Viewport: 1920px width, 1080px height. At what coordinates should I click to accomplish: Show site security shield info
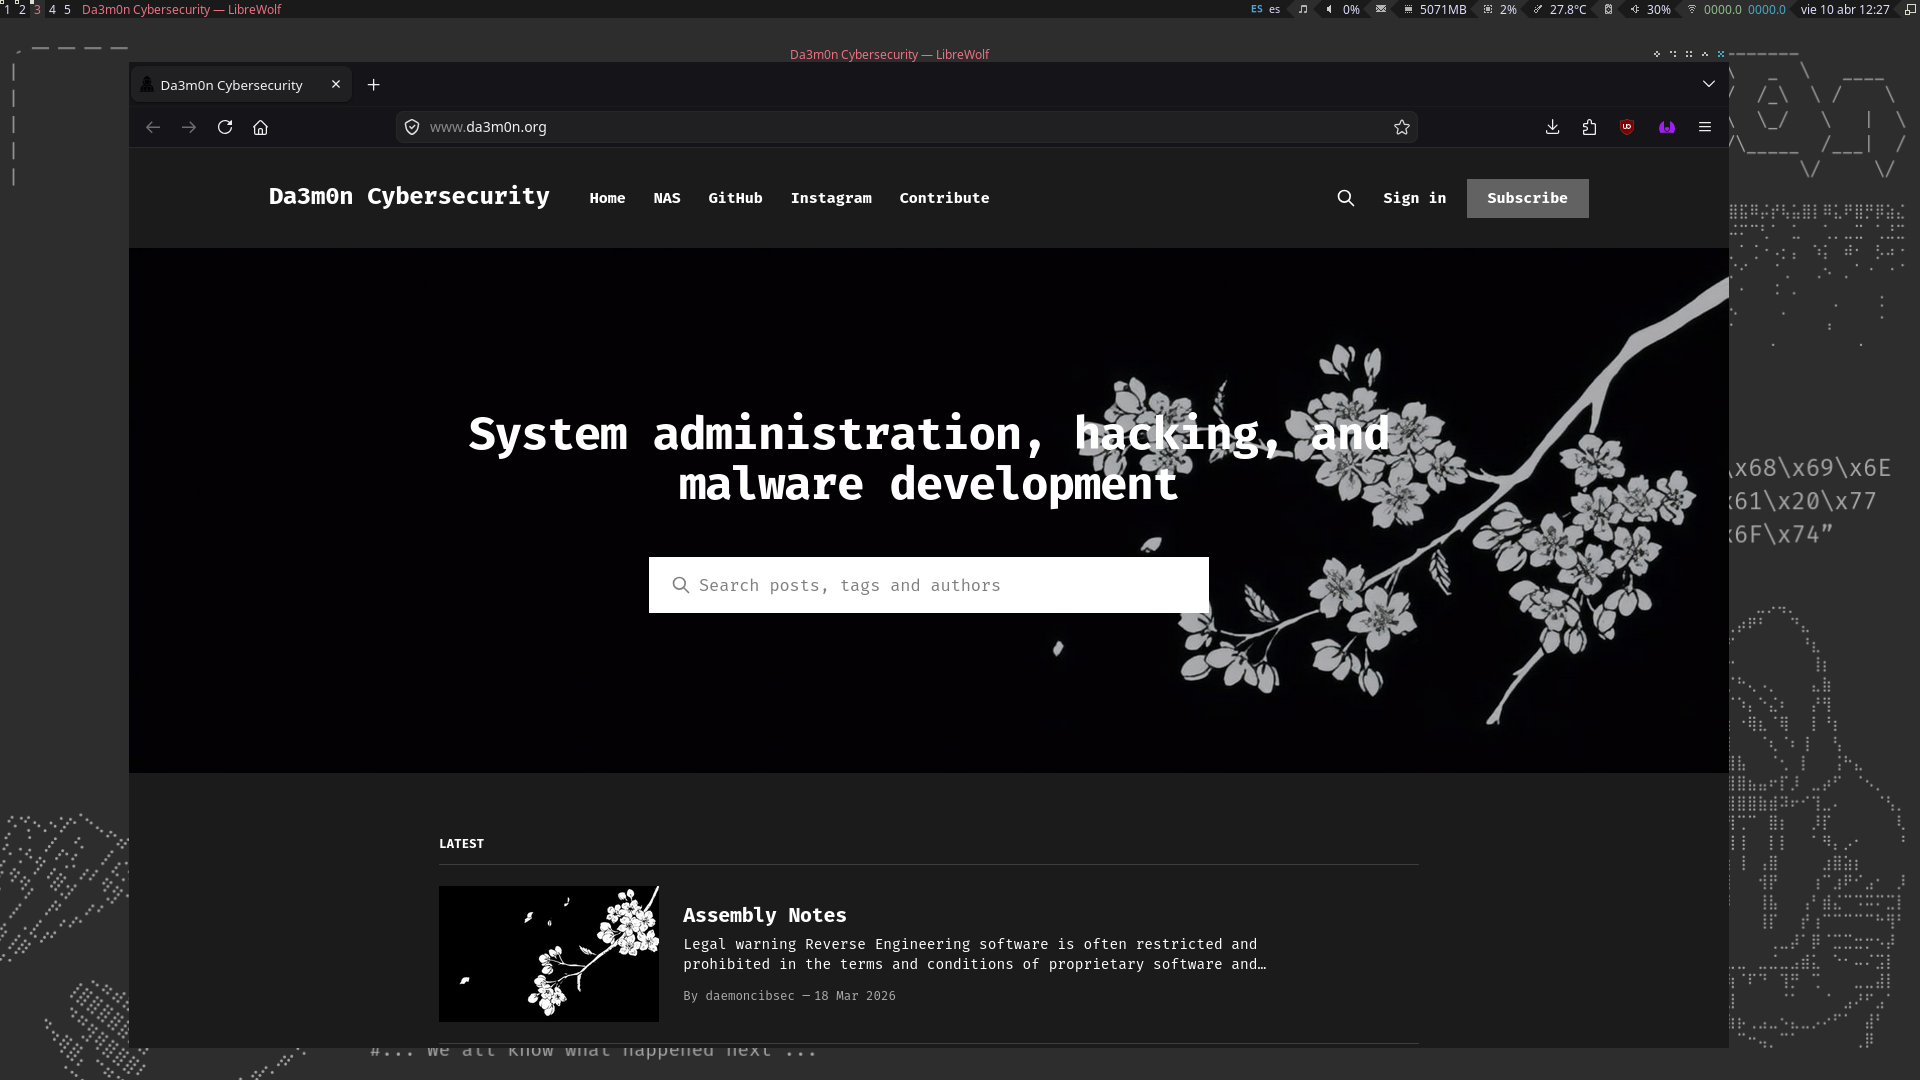pos(412,127)
